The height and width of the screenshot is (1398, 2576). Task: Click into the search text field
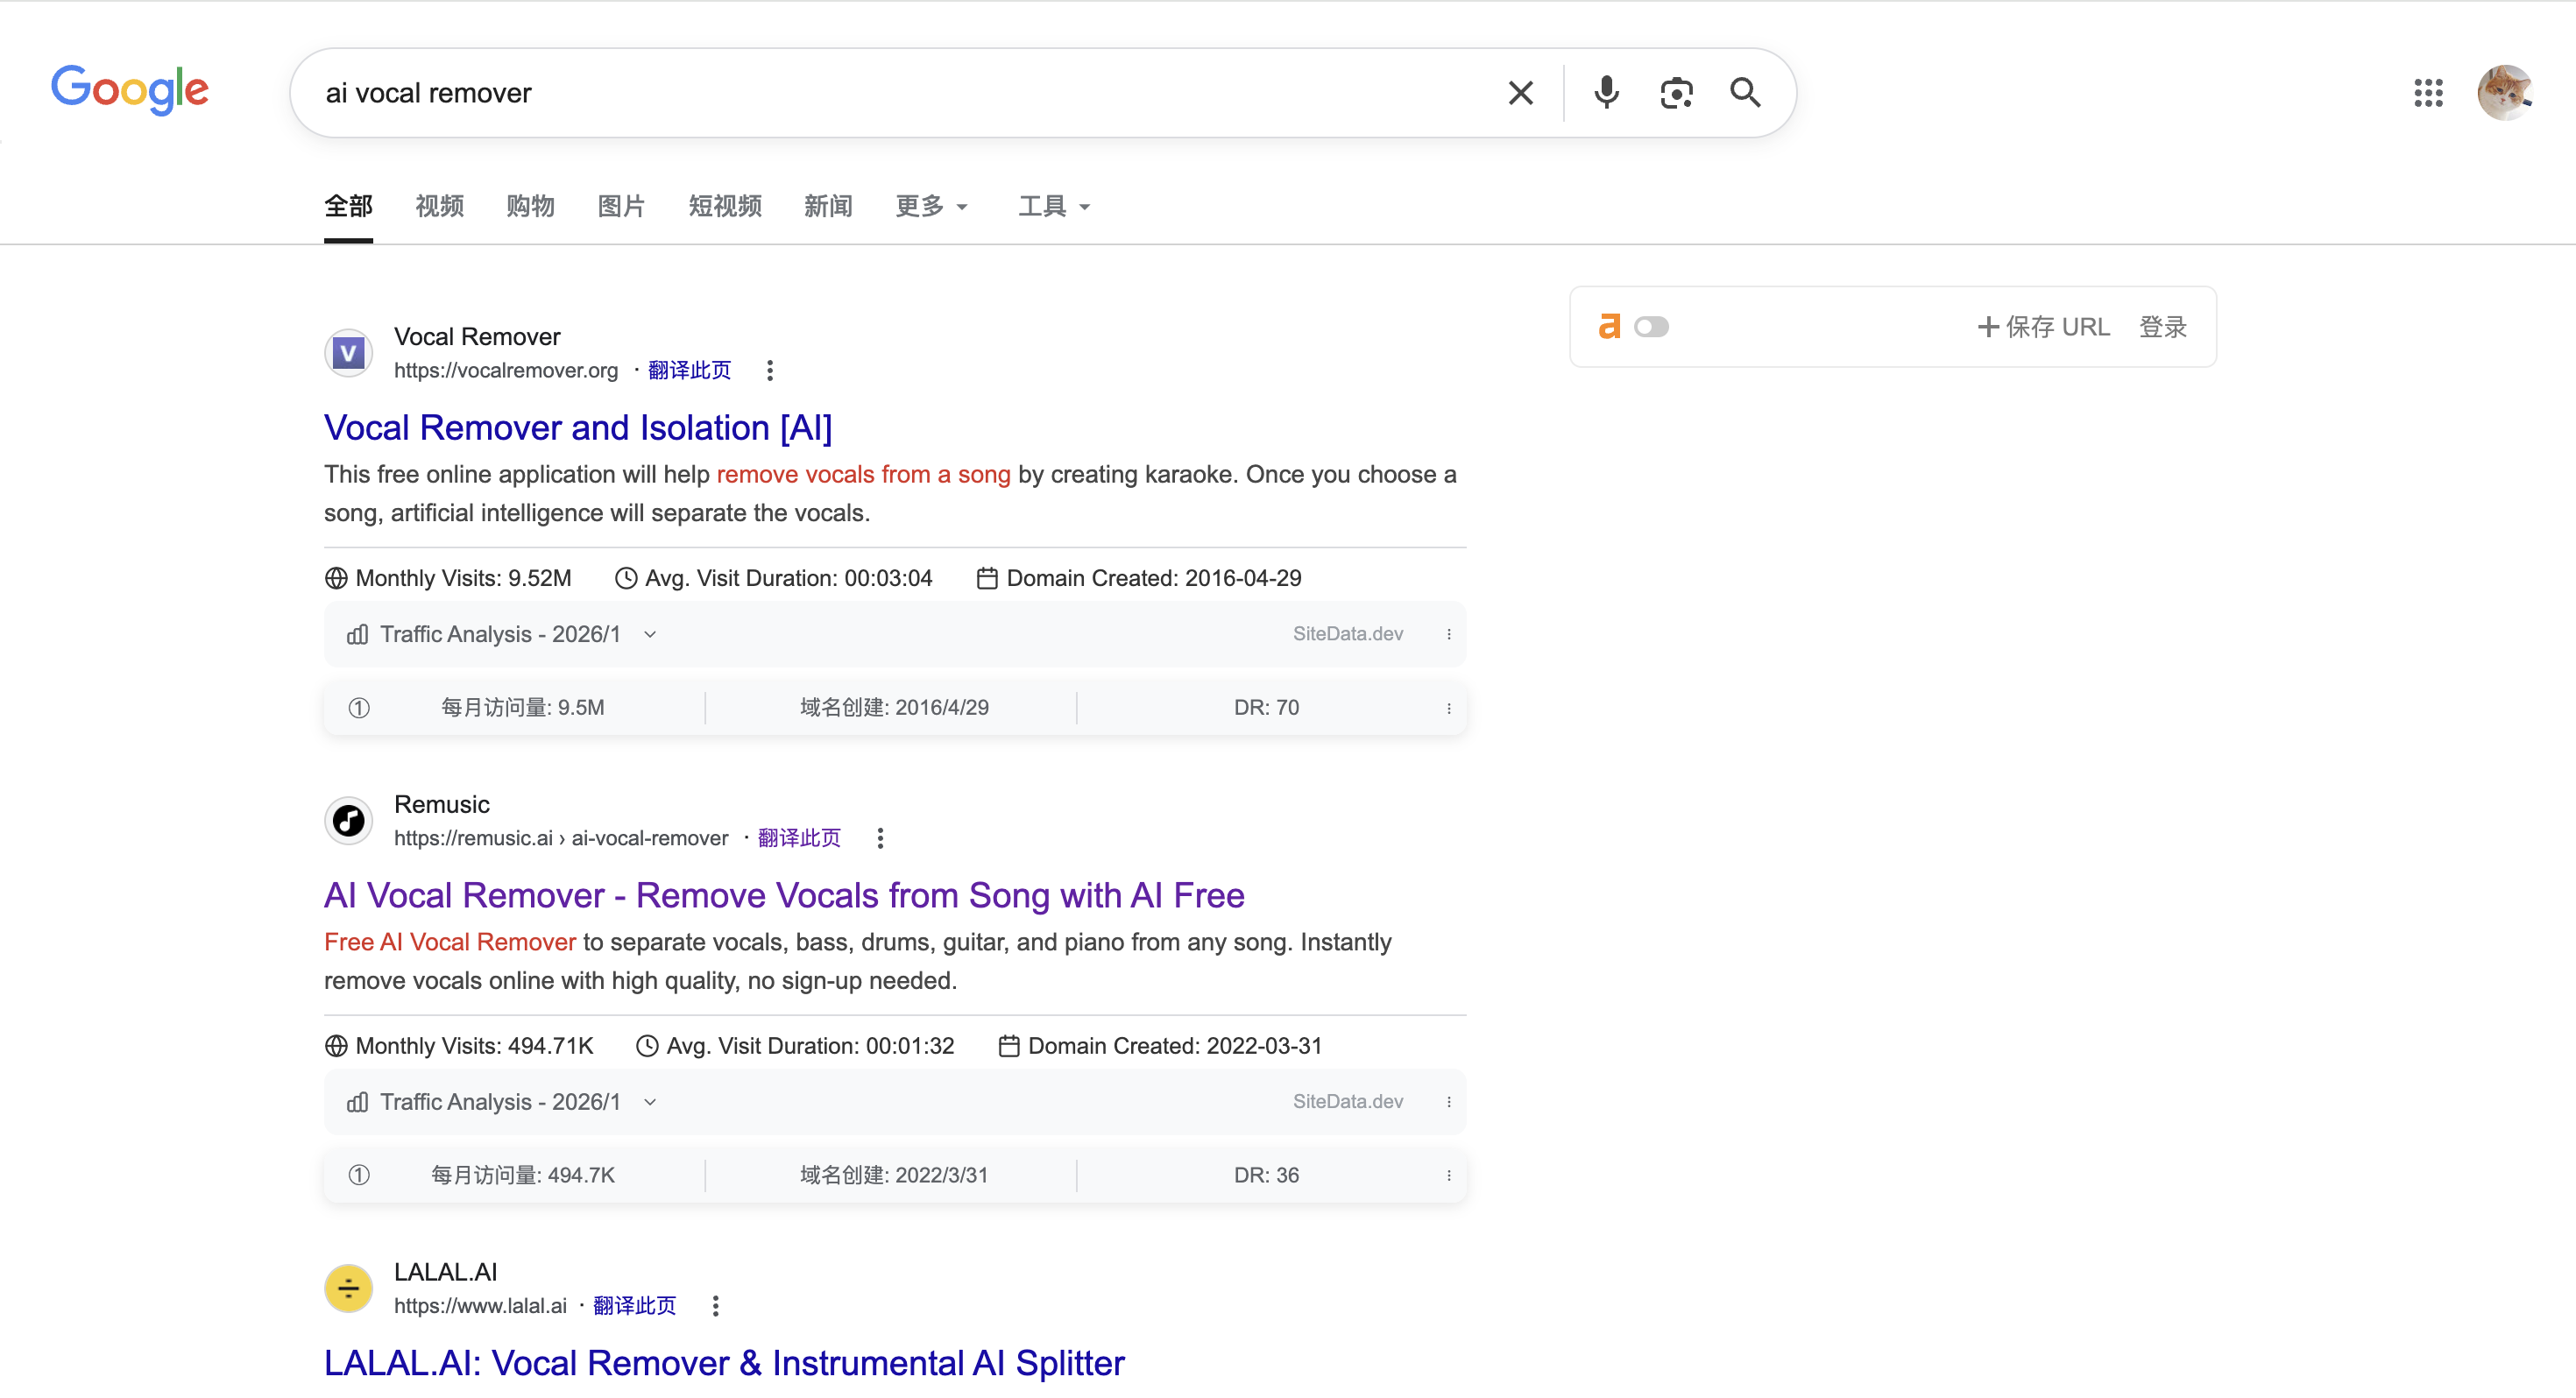[900, 93]
